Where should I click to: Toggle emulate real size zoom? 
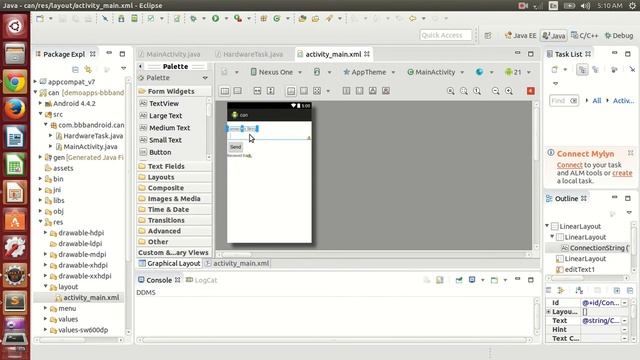(x=451, y=91)
